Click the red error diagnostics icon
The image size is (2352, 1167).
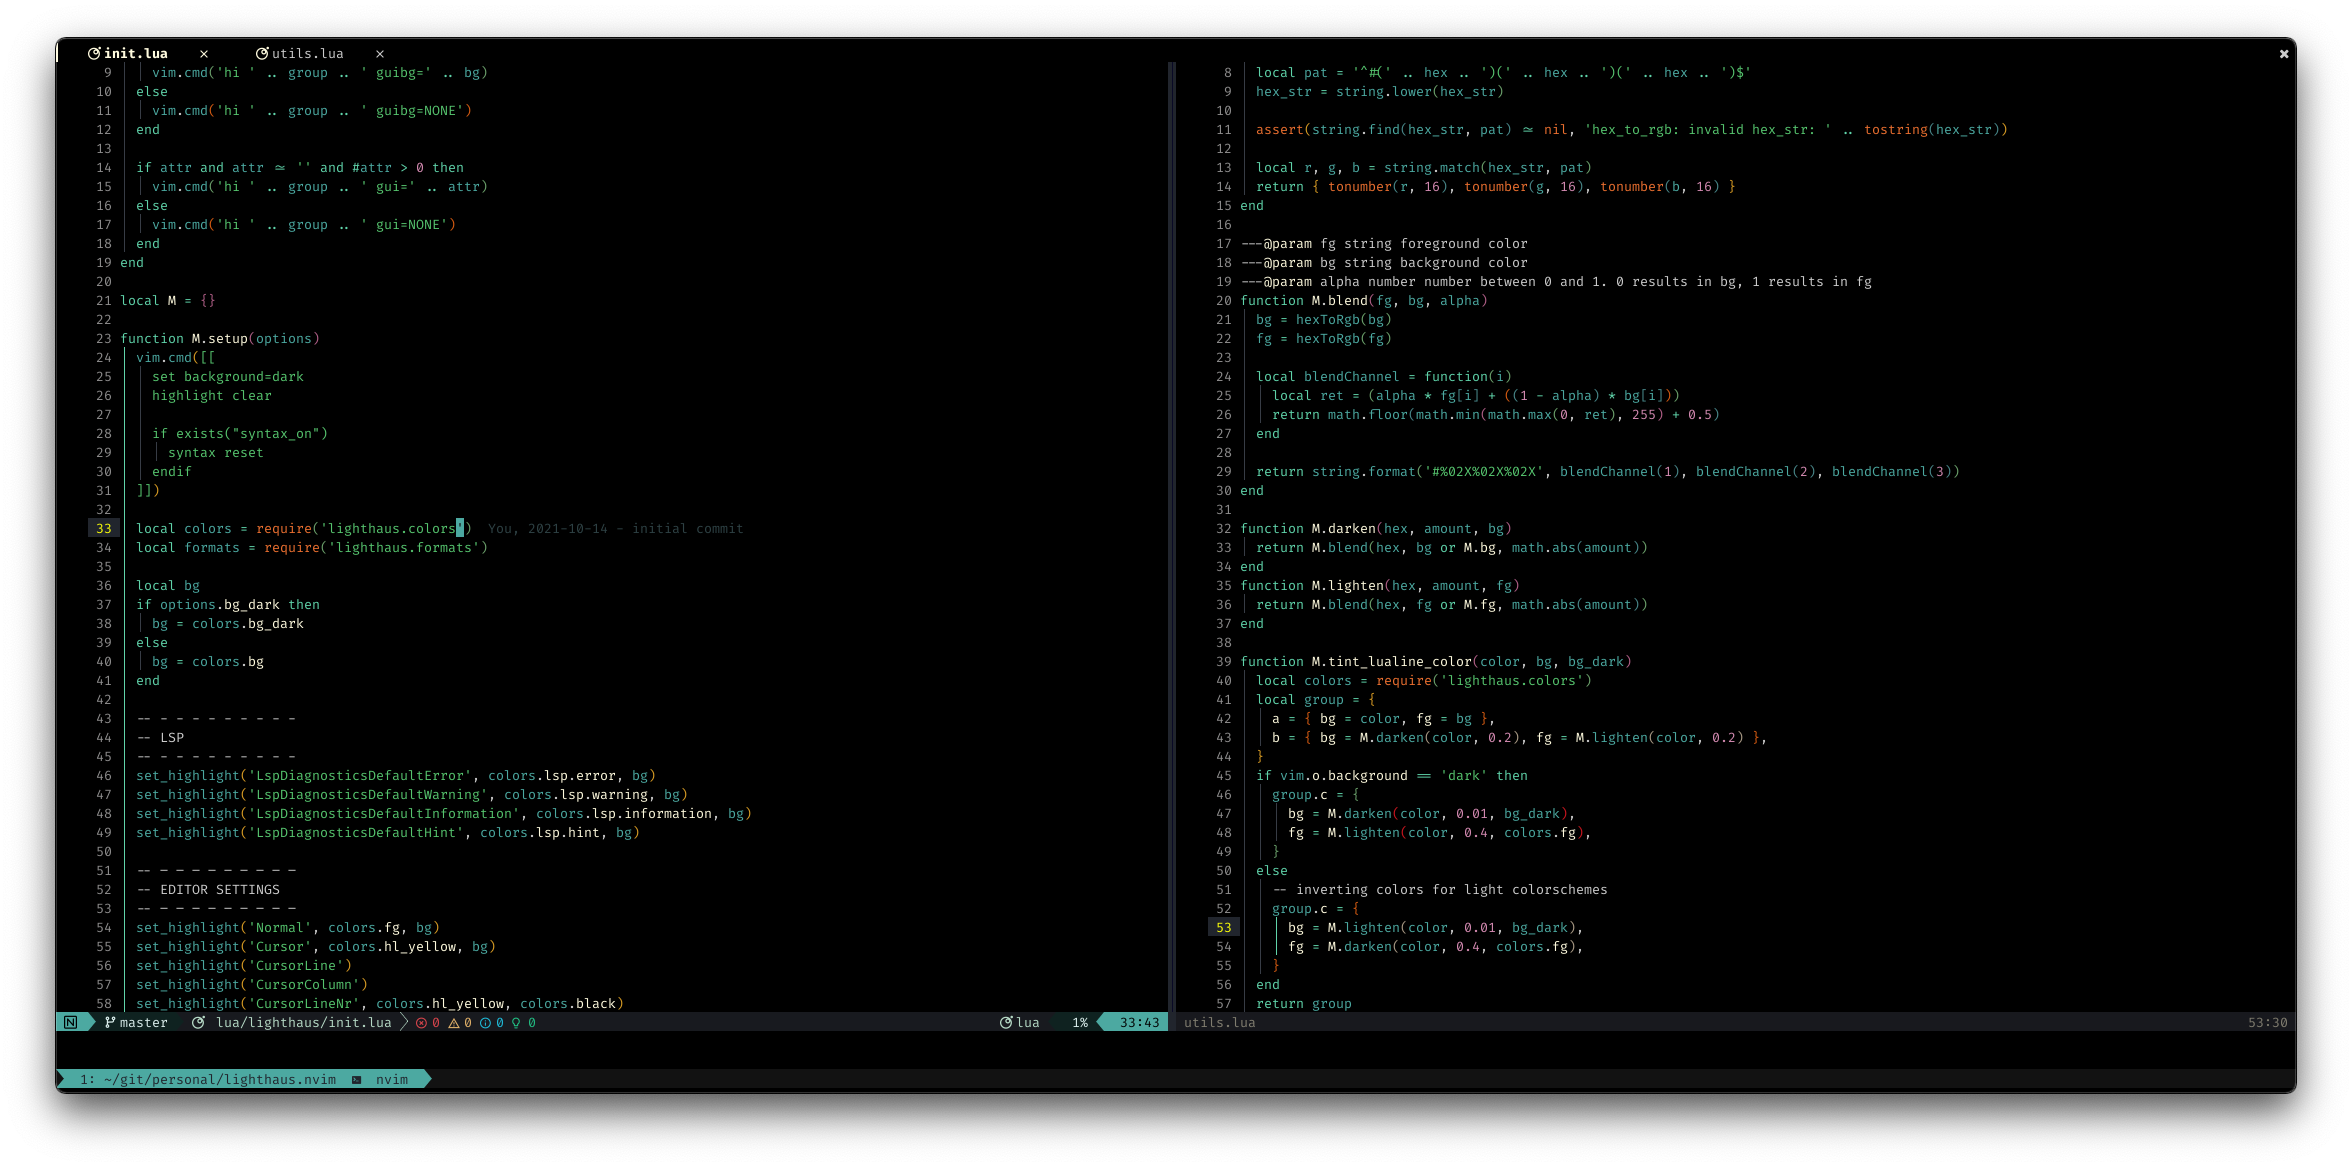pyautogui.click(x=421, y=1022)
